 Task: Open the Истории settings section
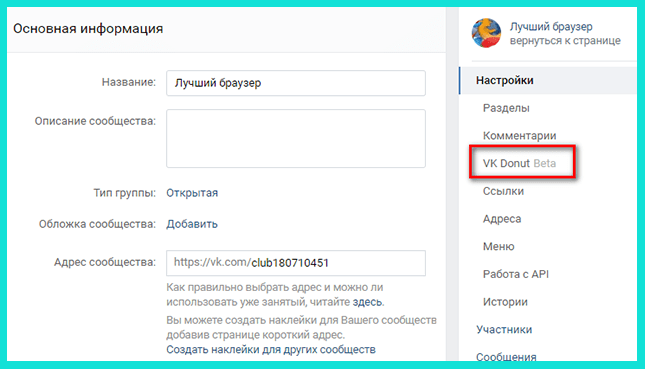point(505,302)
